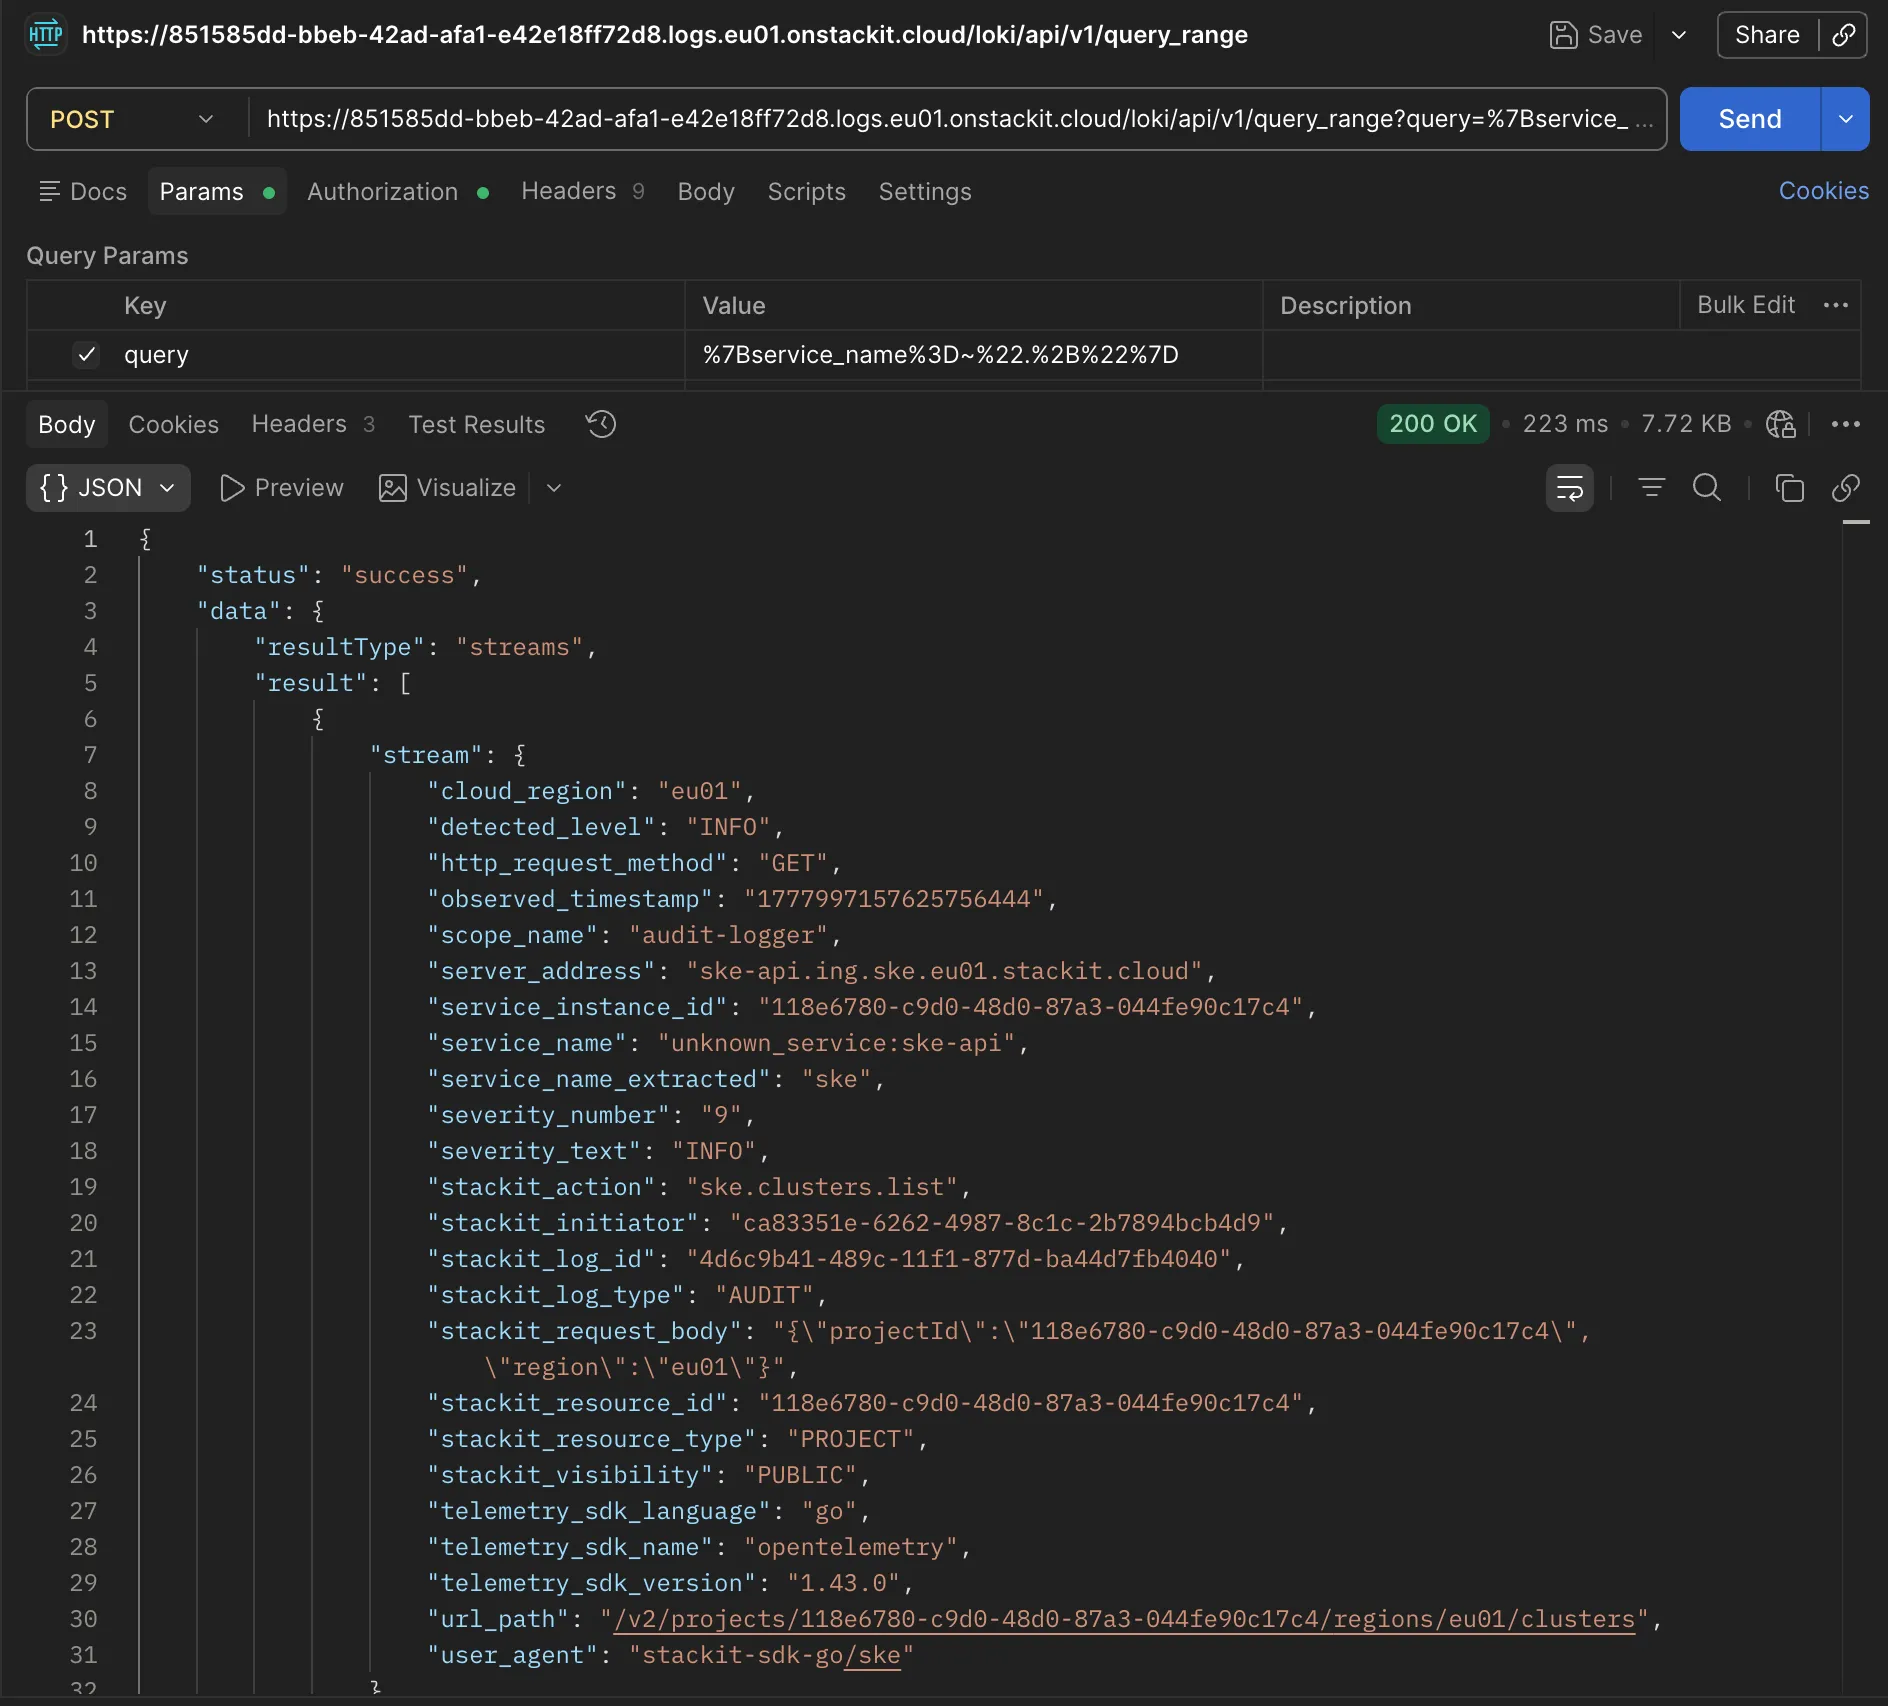The height and width of the screenshot is (1706, 1888).
Task: Click the Share button
Action: 1767,35
